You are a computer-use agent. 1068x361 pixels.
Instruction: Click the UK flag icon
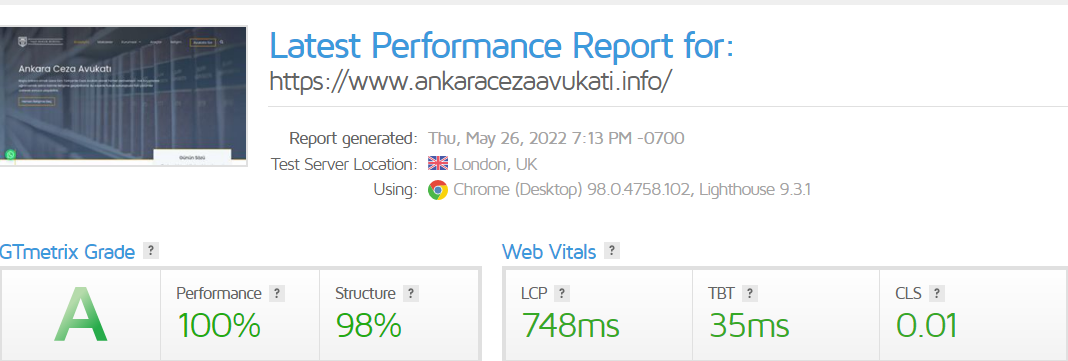(437, 163)
